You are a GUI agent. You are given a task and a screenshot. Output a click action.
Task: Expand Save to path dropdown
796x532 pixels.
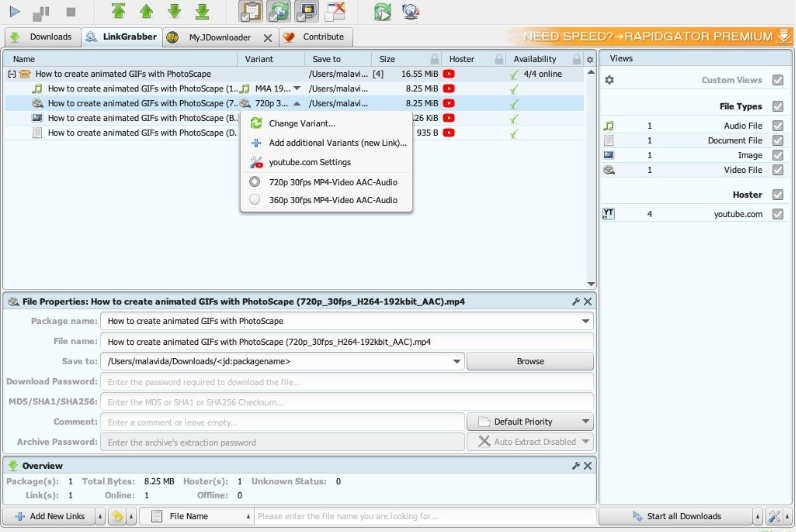456,361
